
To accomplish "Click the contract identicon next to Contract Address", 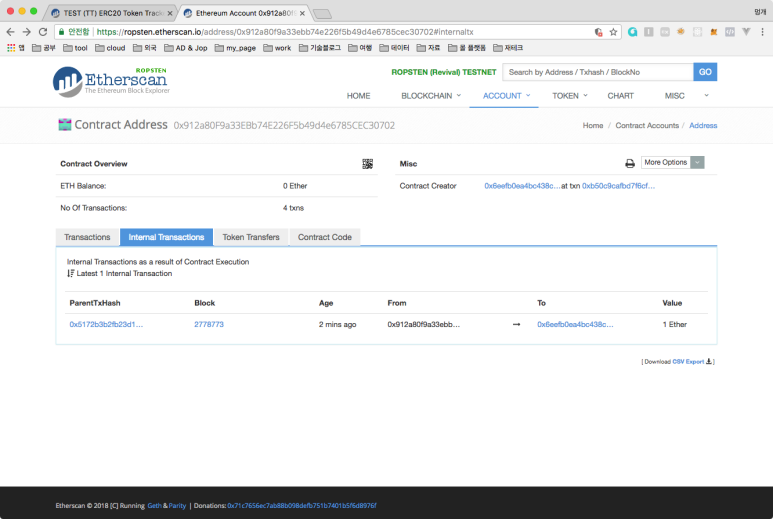I will pyautogui.click(x=65, y=125).
